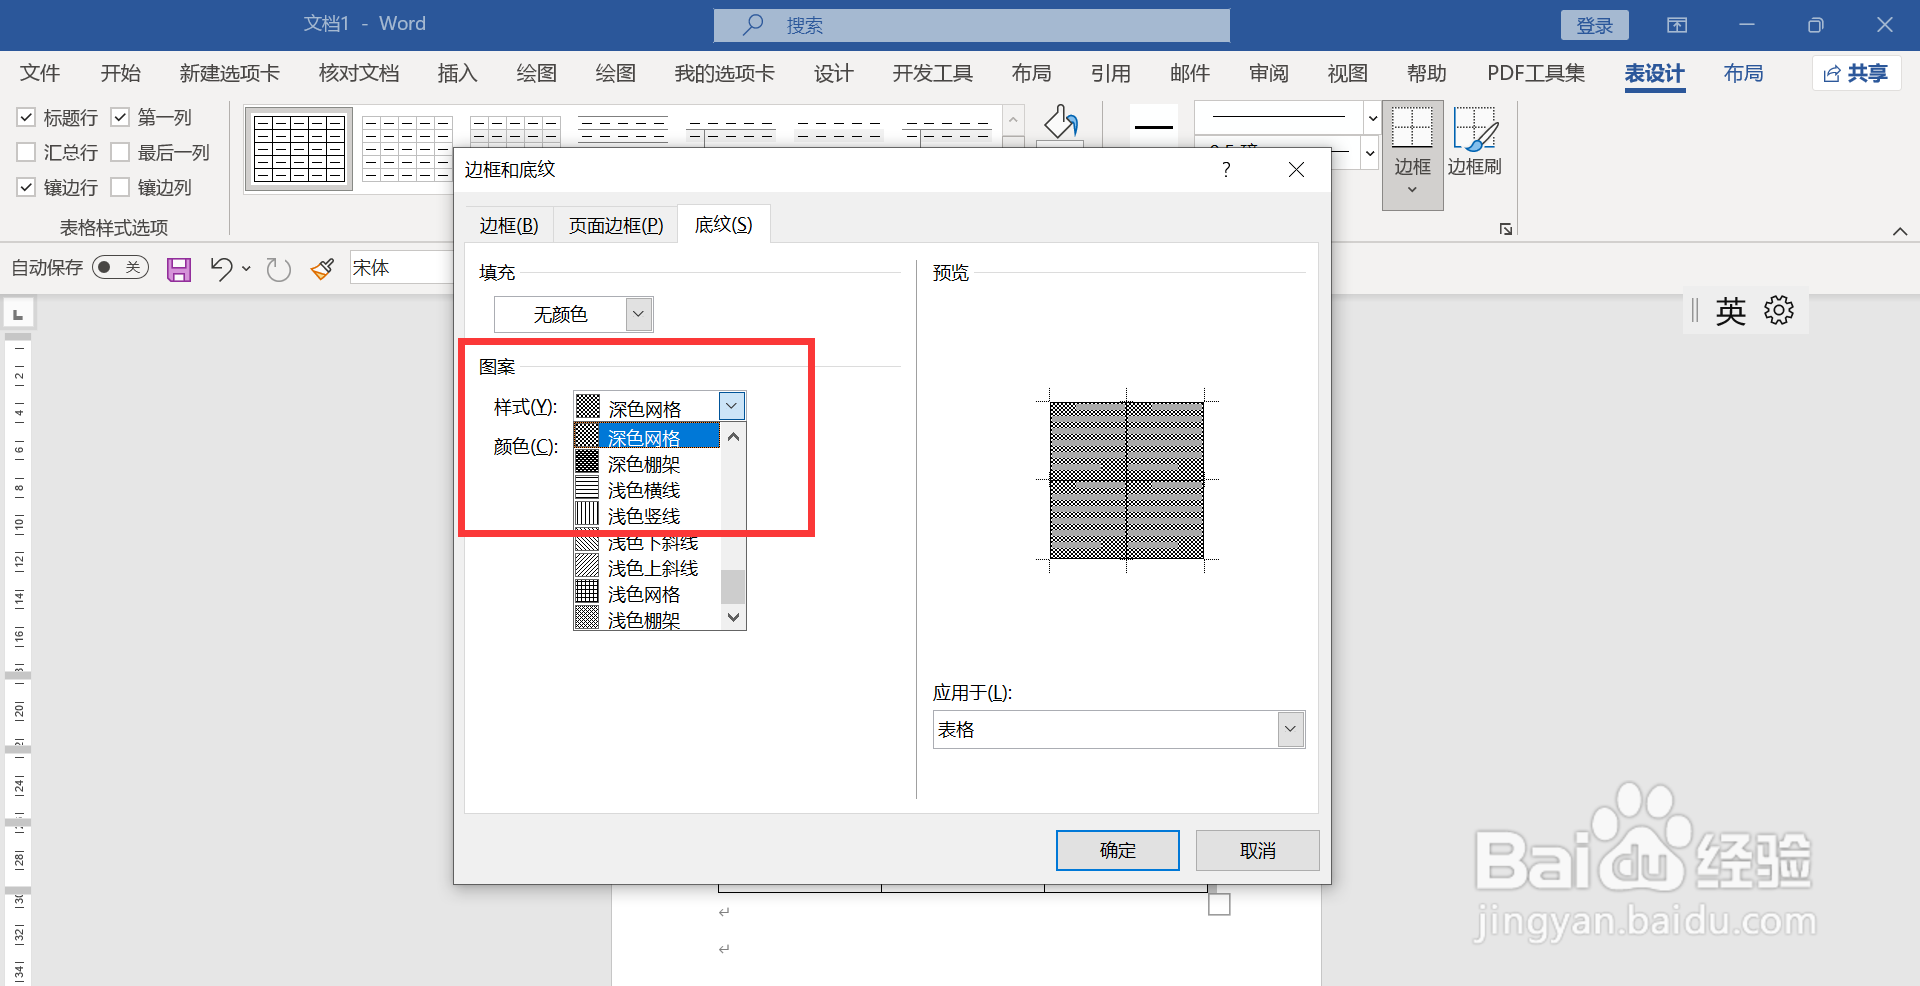The width and height of the screenshot is (1920, 986).
Task: Select the Shading (底纹) tab
Action: [x=724, y=224]
